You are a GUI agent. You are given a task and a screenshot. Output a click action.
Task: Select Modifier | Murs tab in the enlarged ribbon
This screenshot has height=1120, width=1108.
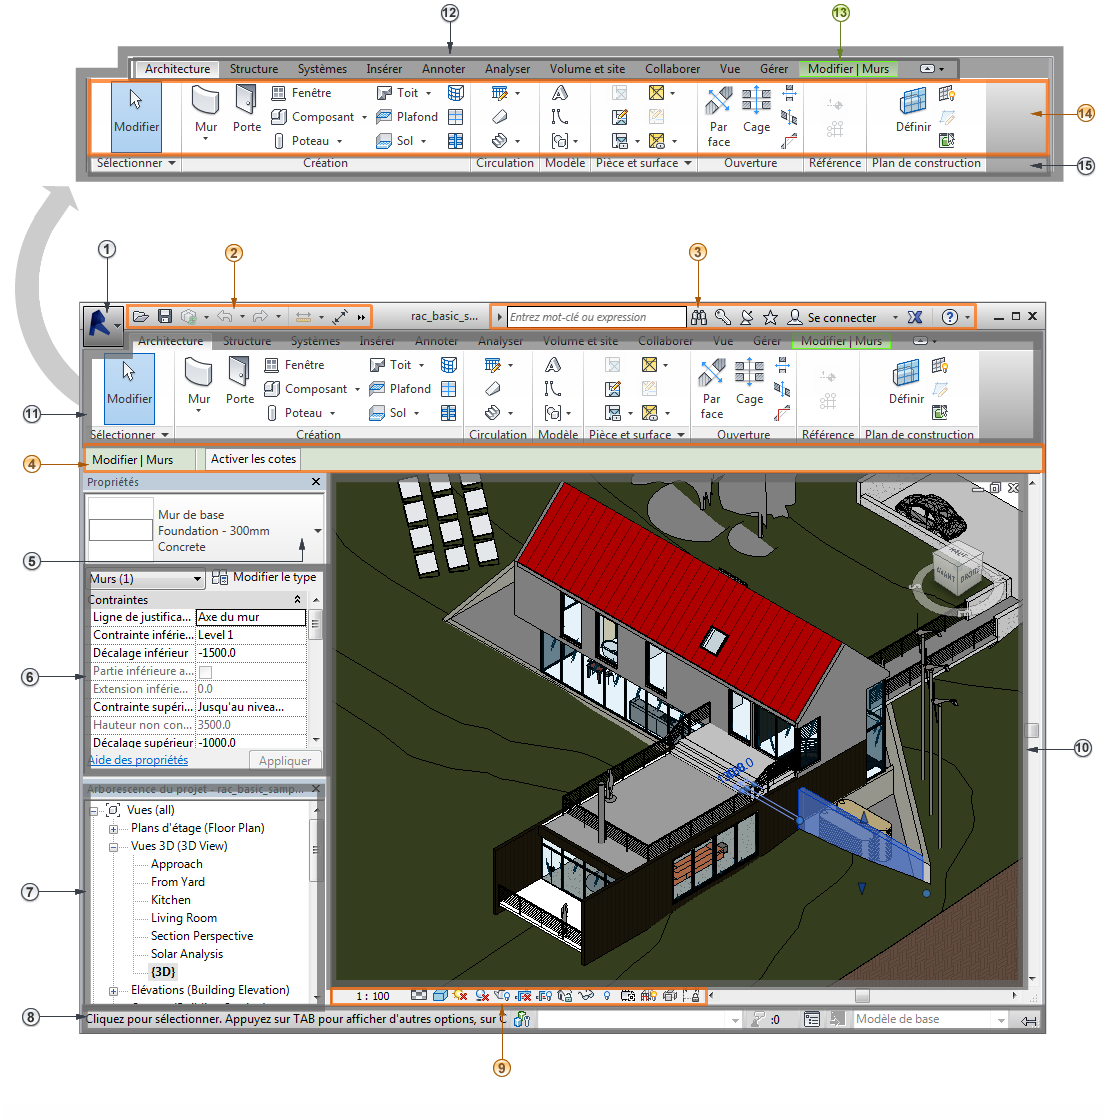848,69
